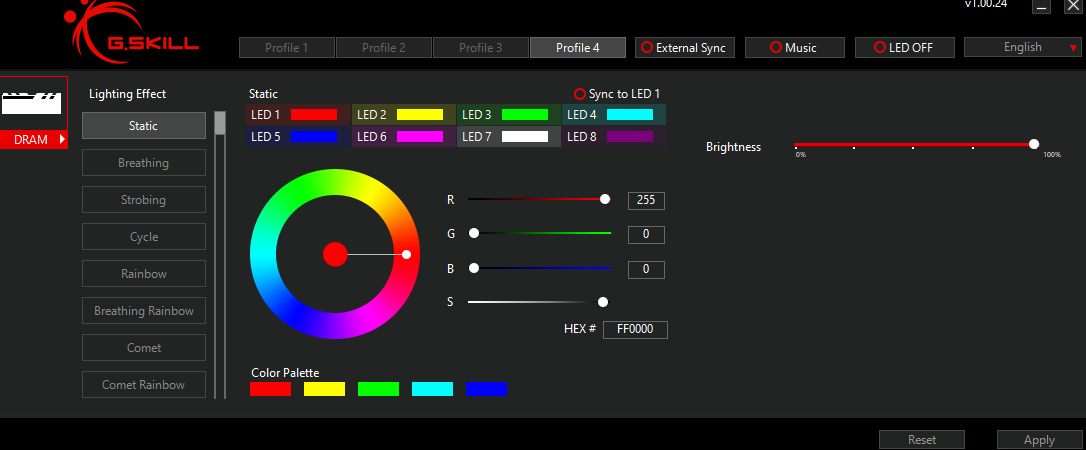
Task: Pick blue from the Color Palette
Action: click(486, 389)
